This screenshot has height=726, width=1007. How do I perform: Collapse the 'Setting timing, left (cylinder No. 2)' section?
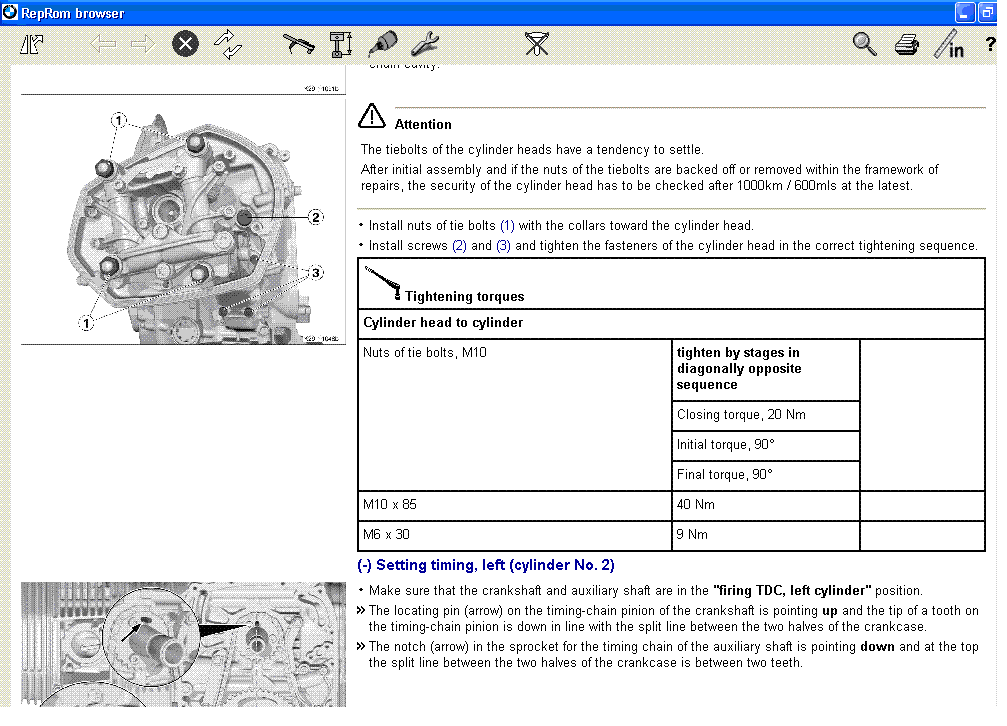pos(486,565)
